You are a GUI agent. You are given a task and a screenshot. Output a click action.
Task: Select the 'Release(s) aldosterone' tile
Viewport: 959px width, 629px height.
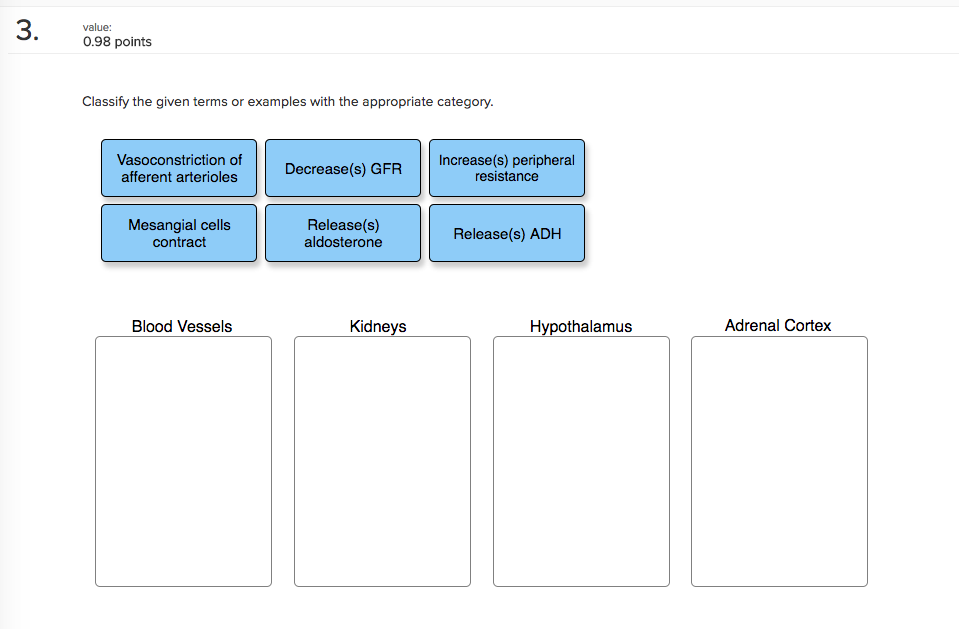pyautogui.click(x=342, y=233)
